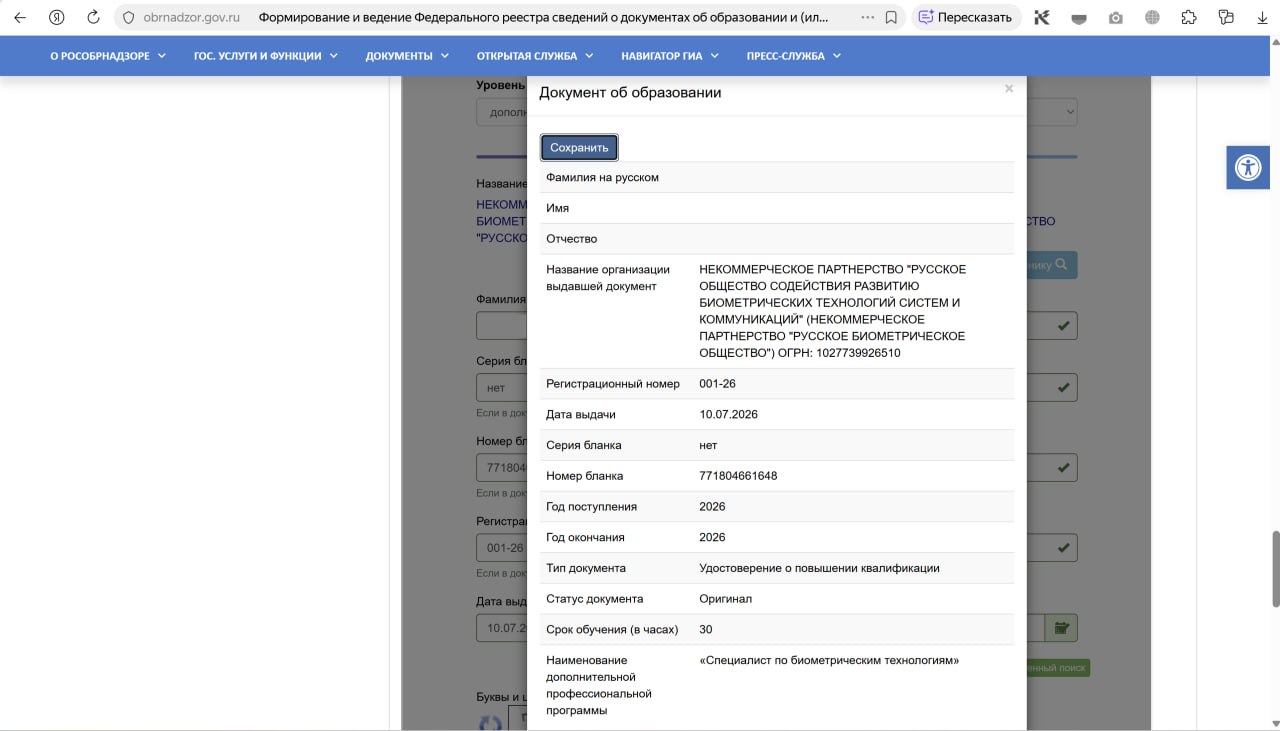Click the Сохранить button
The height and width of the screenshot is (731, 1280).
[x=579, y=147]
